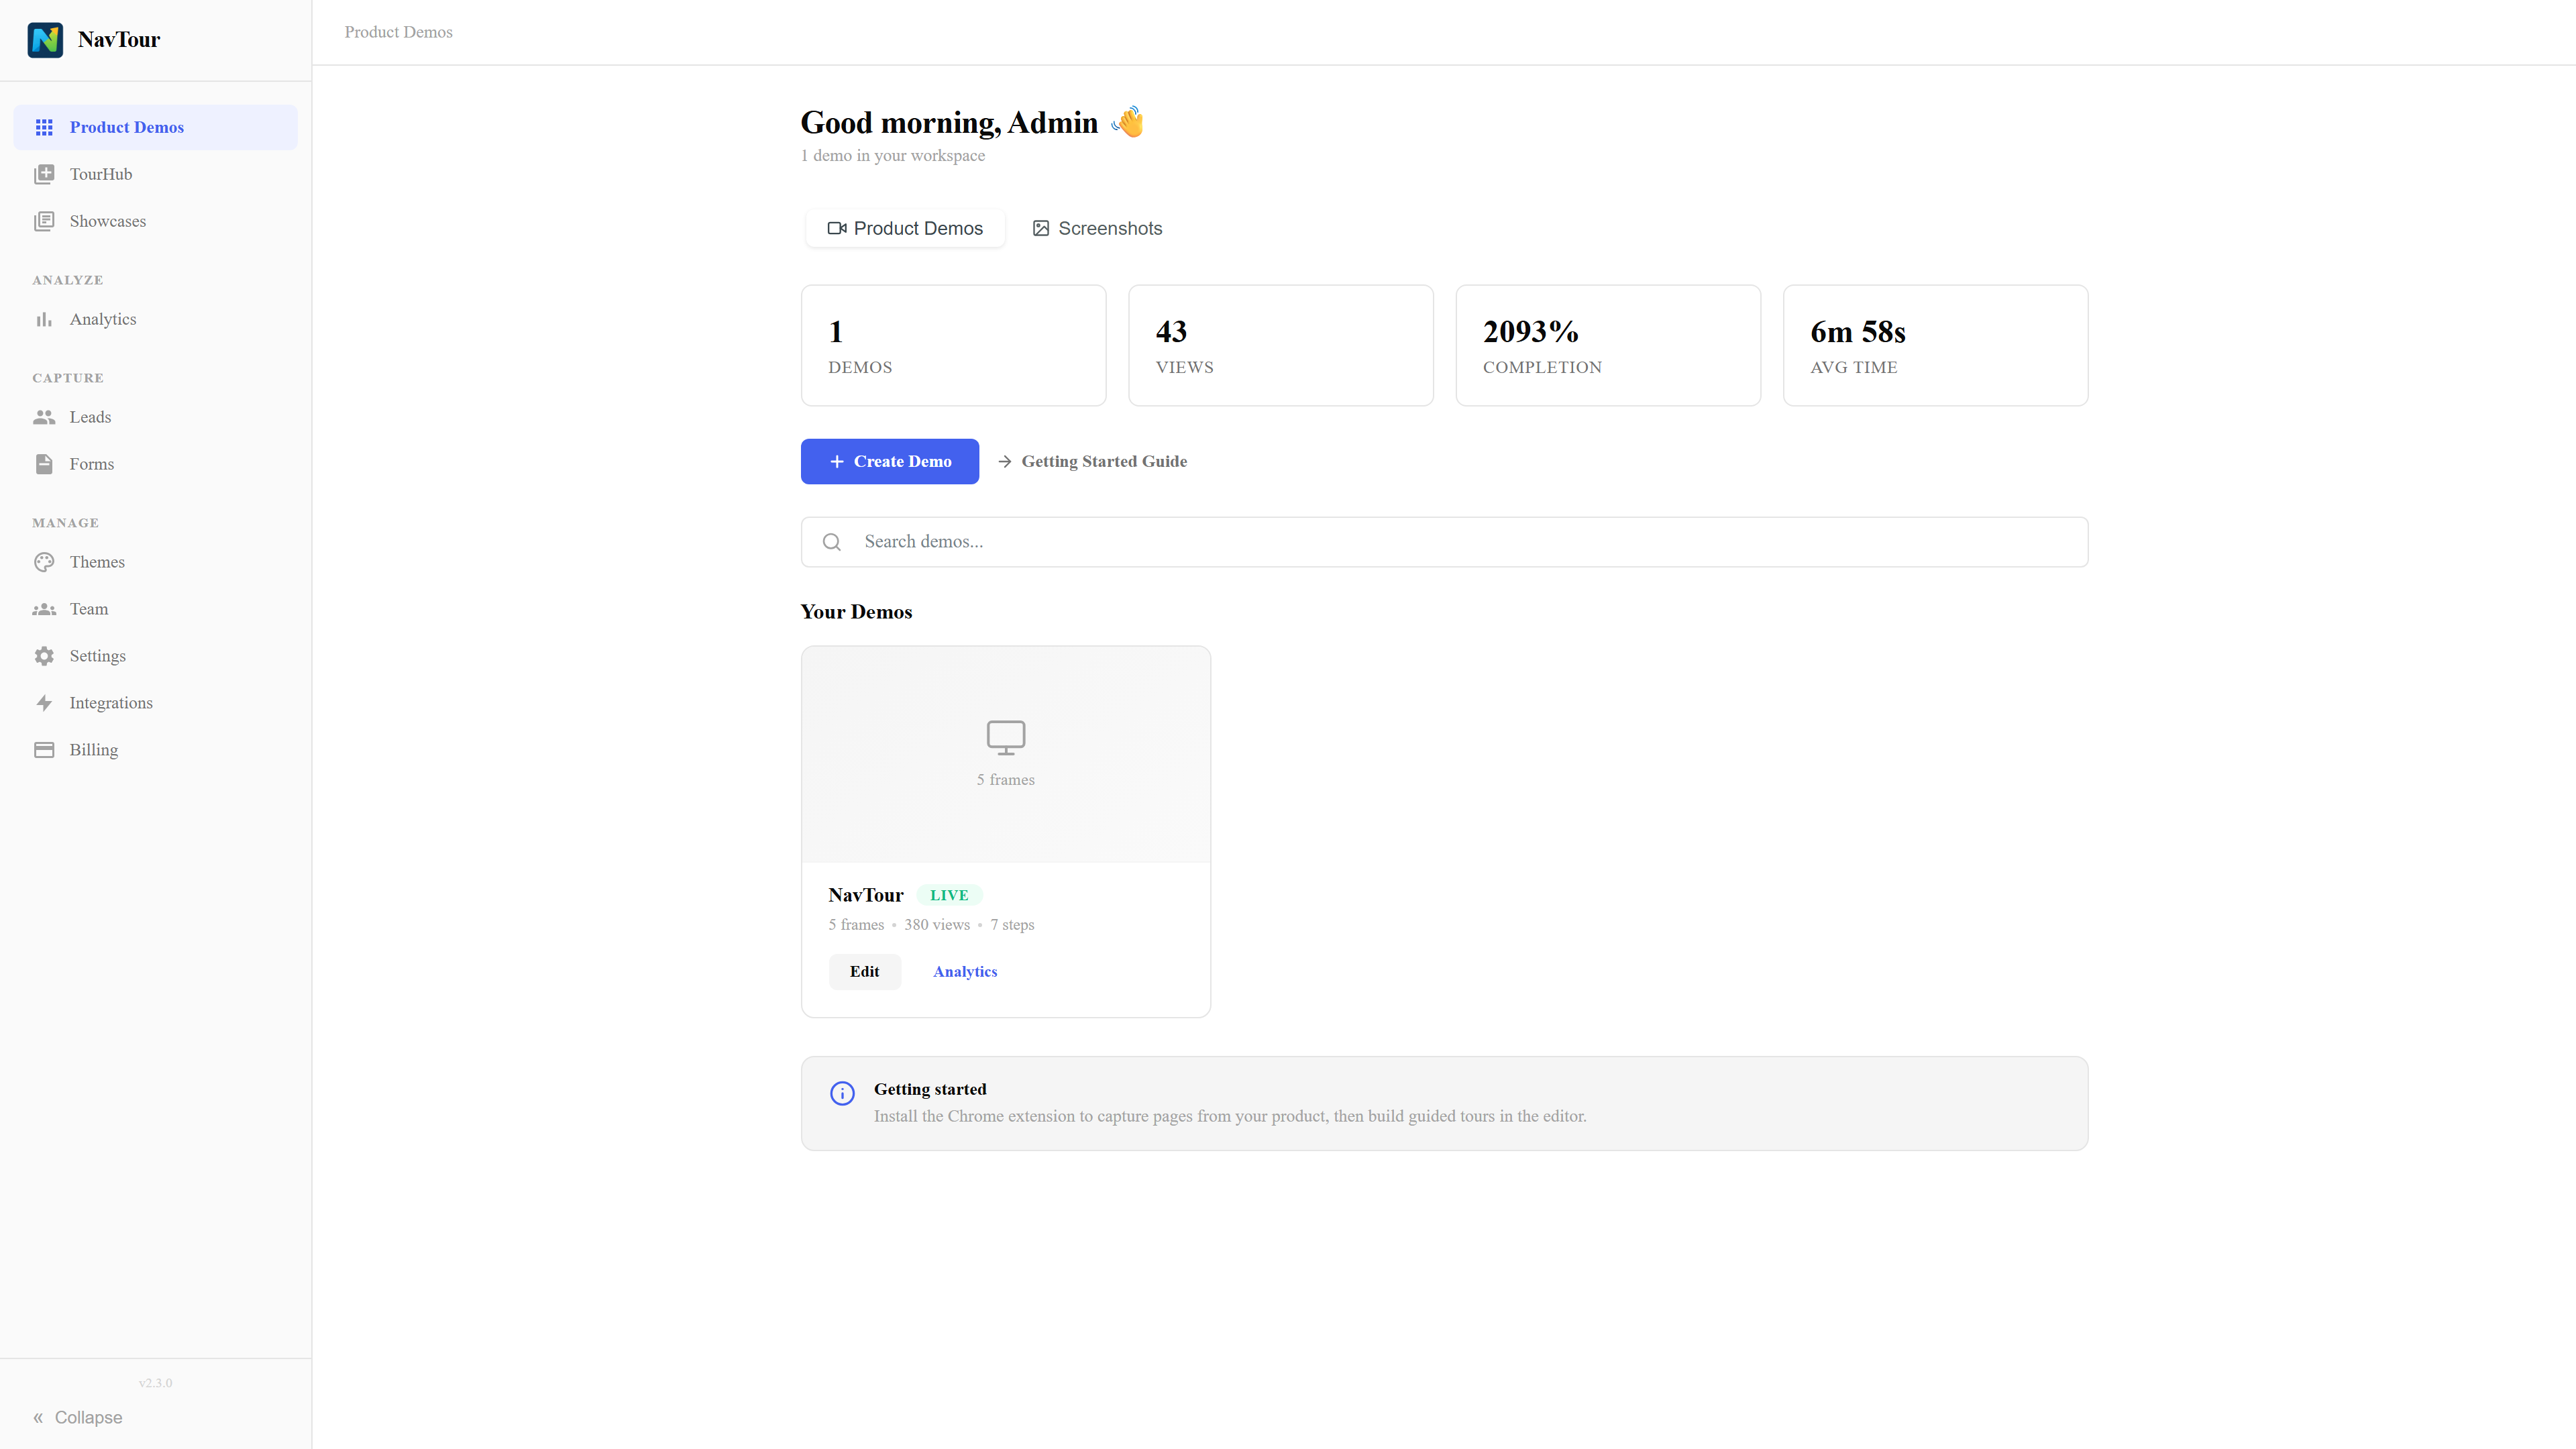Click the Showcases sidebar icon
Viewport: 2576px width, 1449px height.
coord(44,221)
